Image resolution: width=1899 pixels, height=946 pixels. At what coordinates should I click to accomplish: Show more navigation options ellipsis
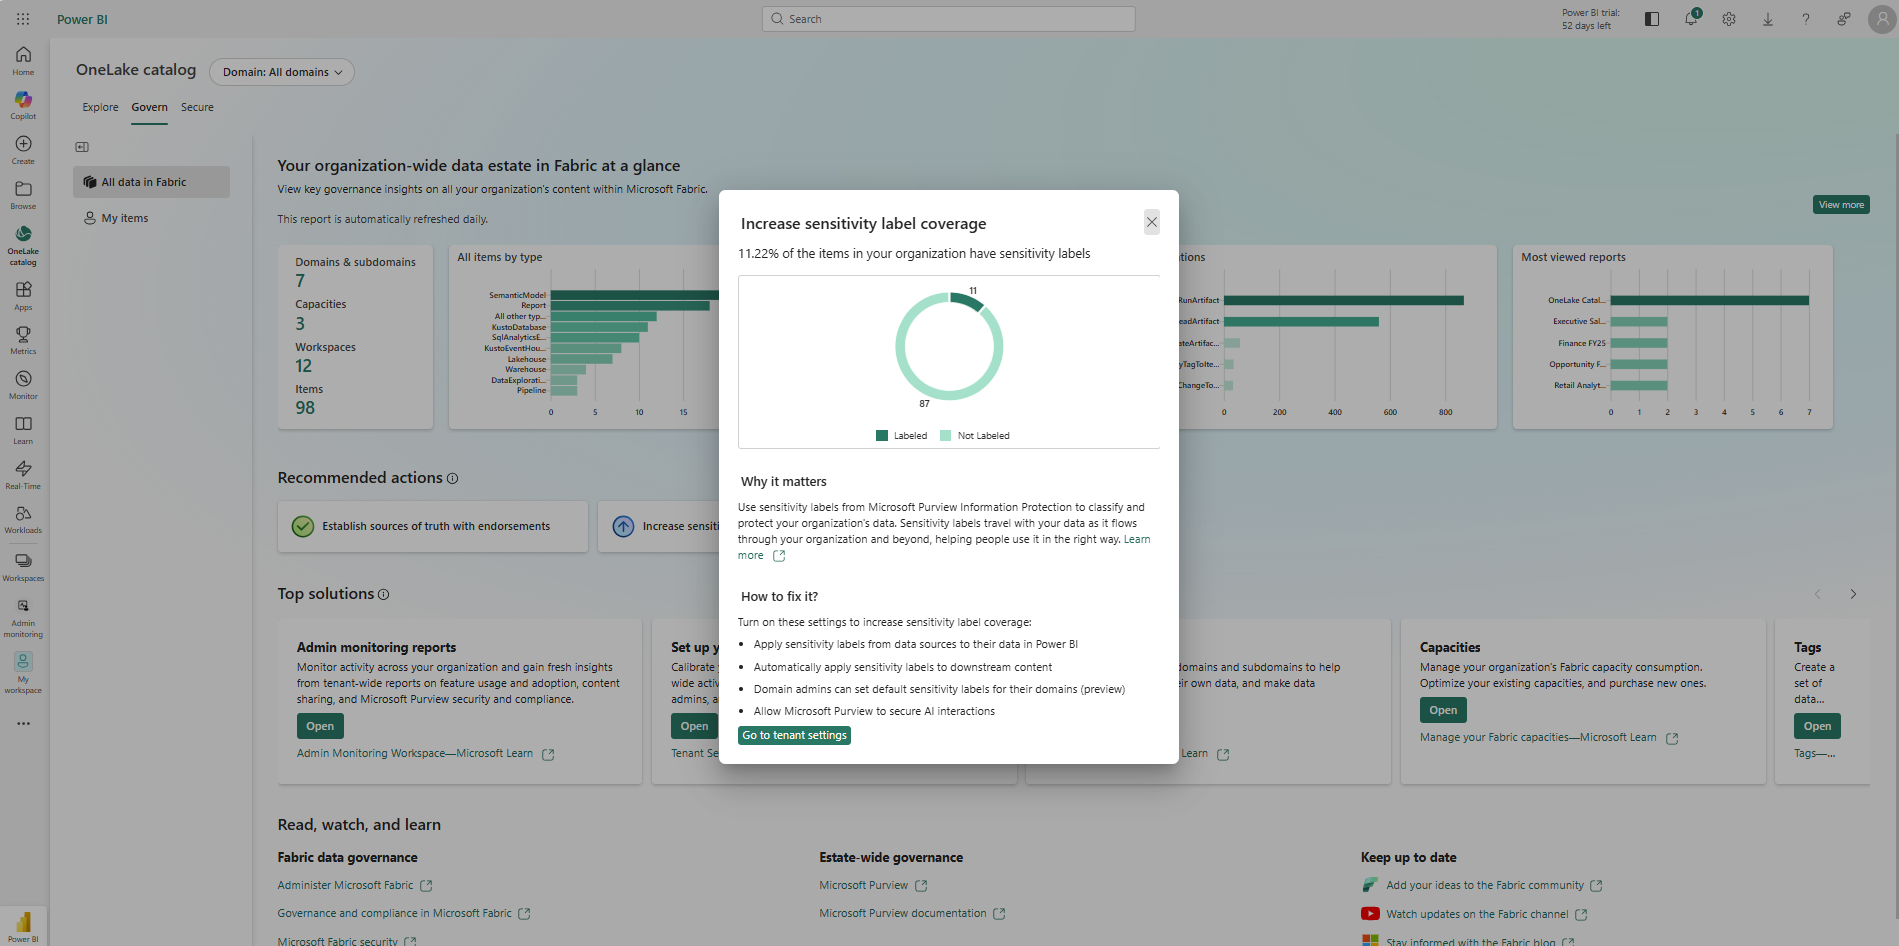tap(23, 723)
